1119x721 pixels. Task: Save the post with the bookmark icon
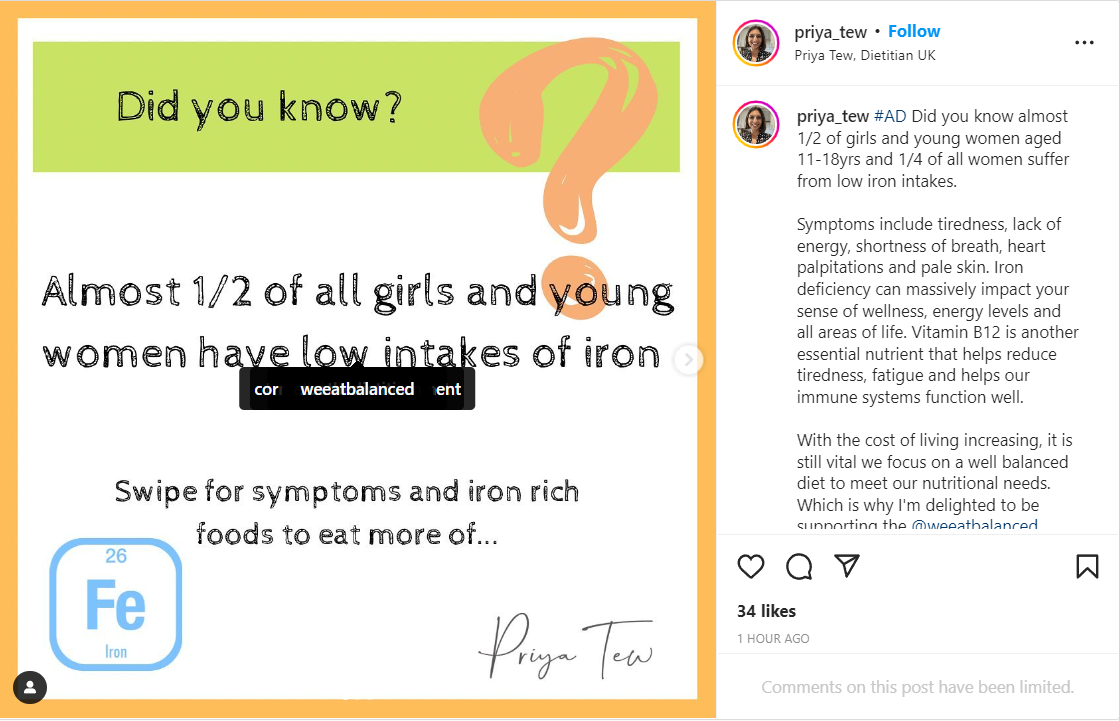point(1087,567)
